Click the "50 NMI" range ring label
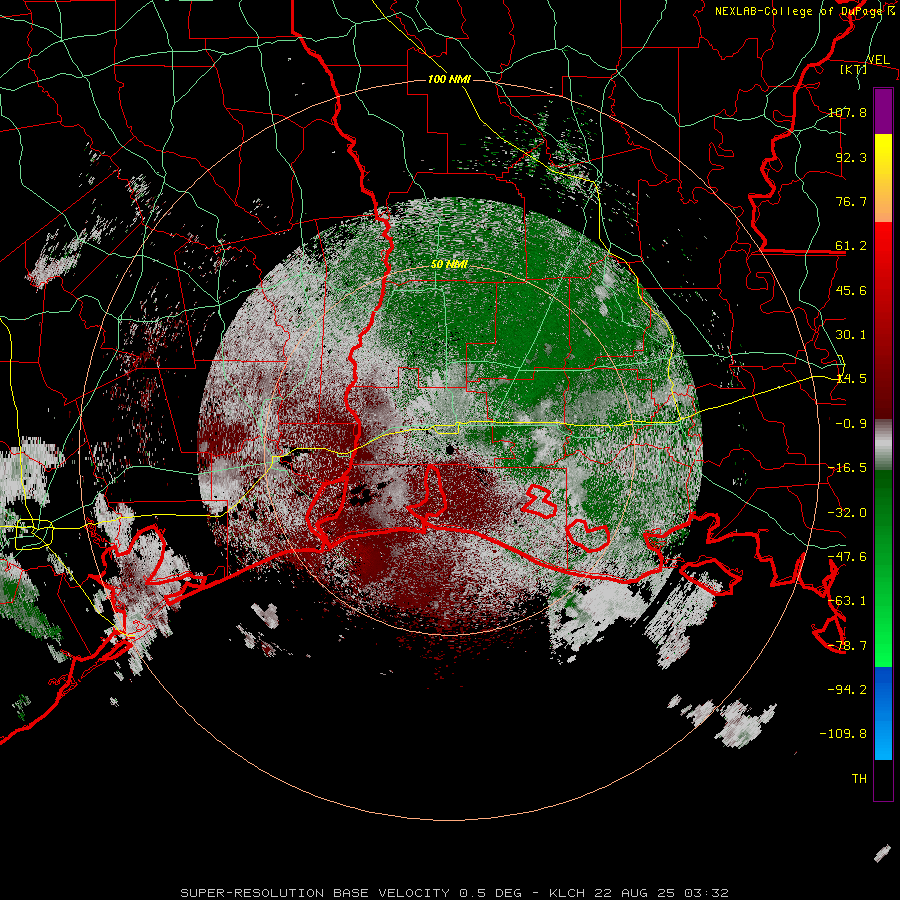 [x=449, y=264]
